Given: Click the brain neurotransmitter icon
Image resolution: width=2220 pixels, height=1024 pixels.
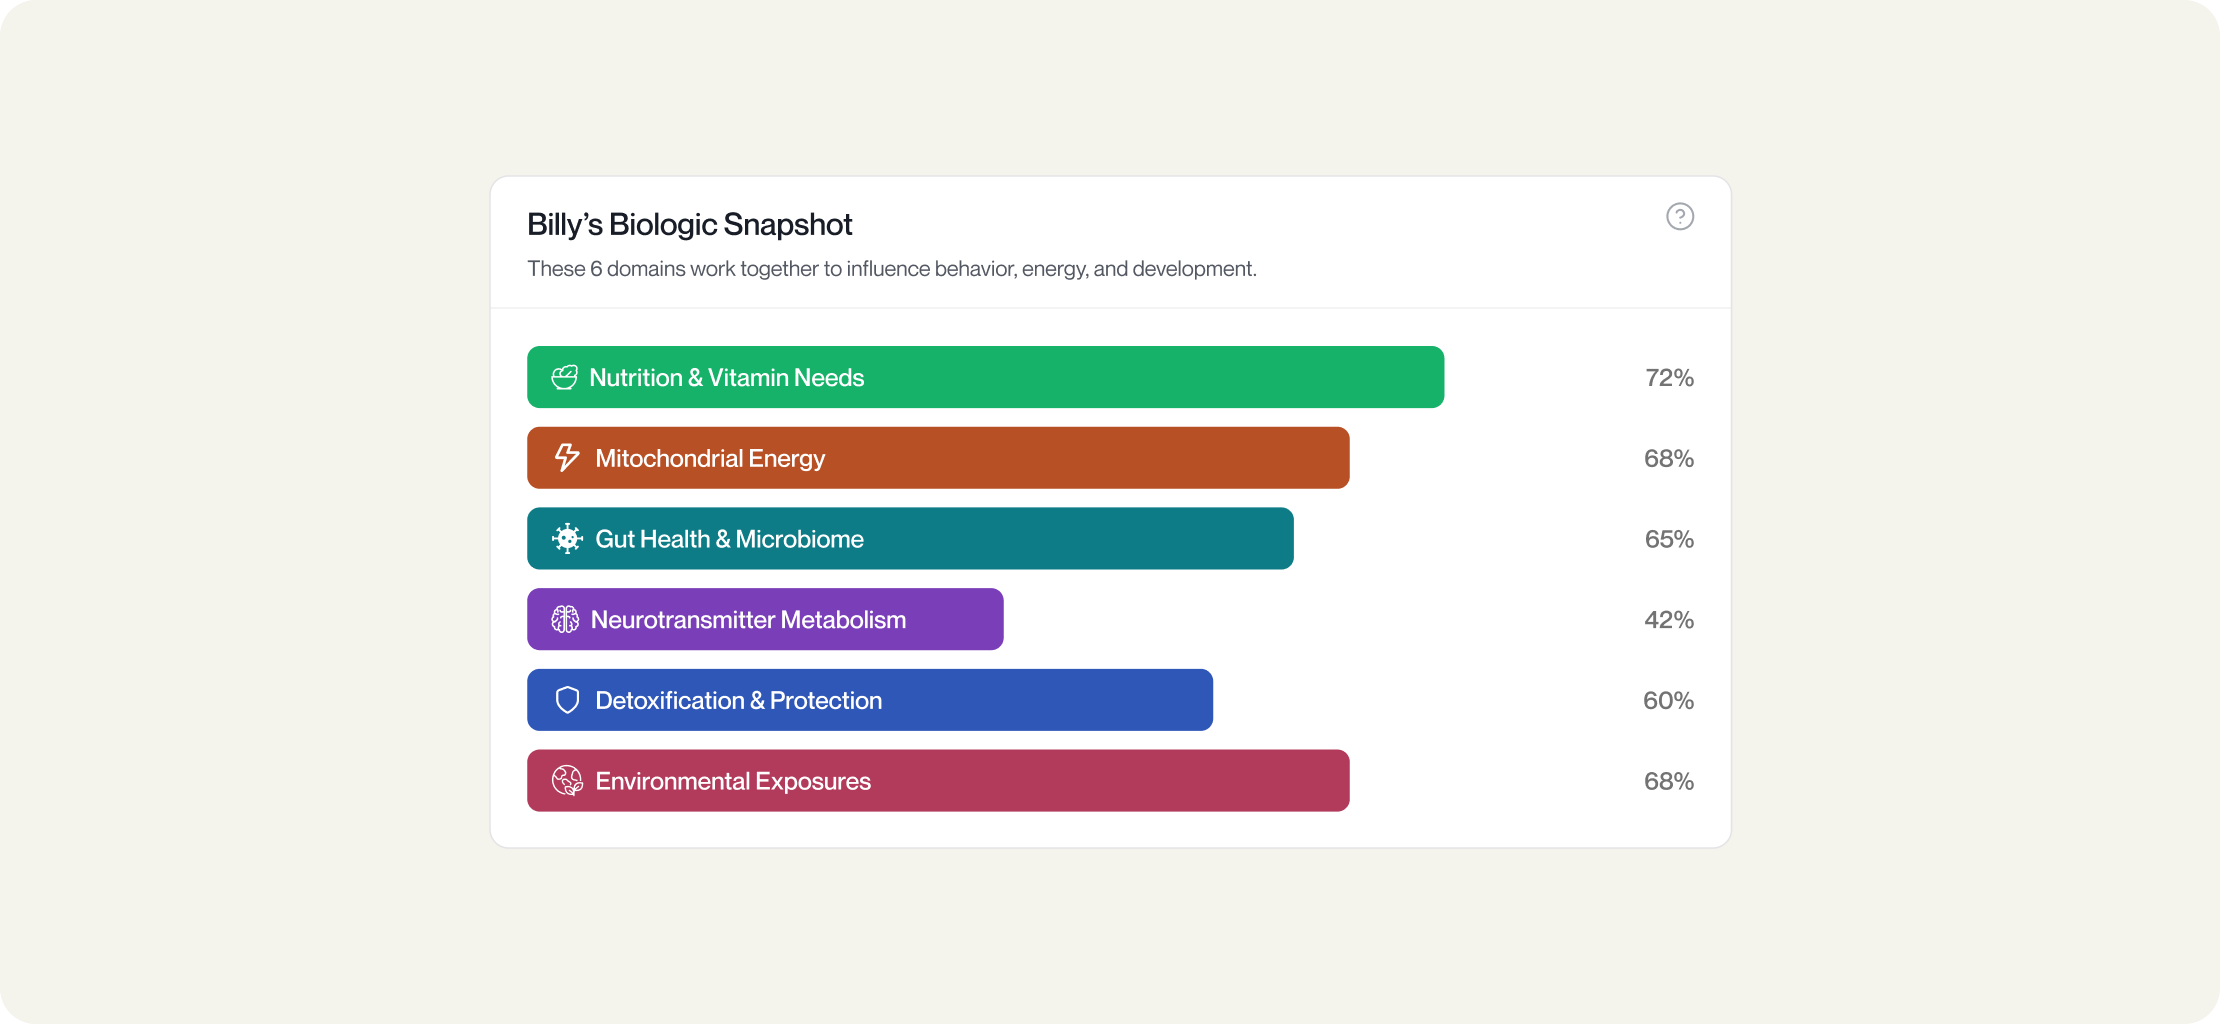Looking at the screenshot, I should pos(565,619).
